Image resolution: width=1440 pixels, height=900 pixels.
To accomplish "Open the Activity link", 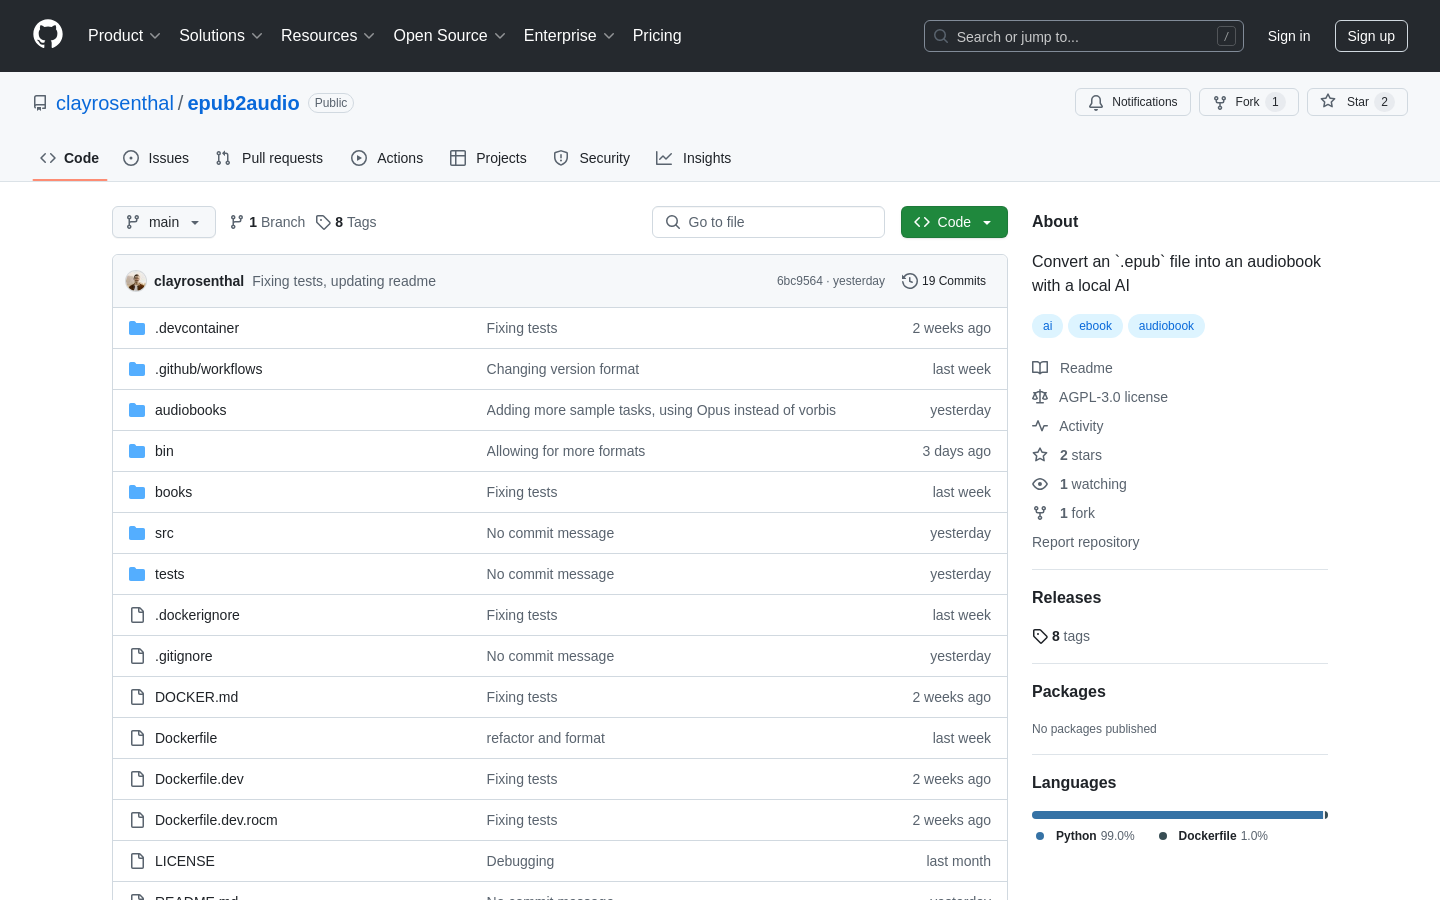I will [x=1068, y=426].
